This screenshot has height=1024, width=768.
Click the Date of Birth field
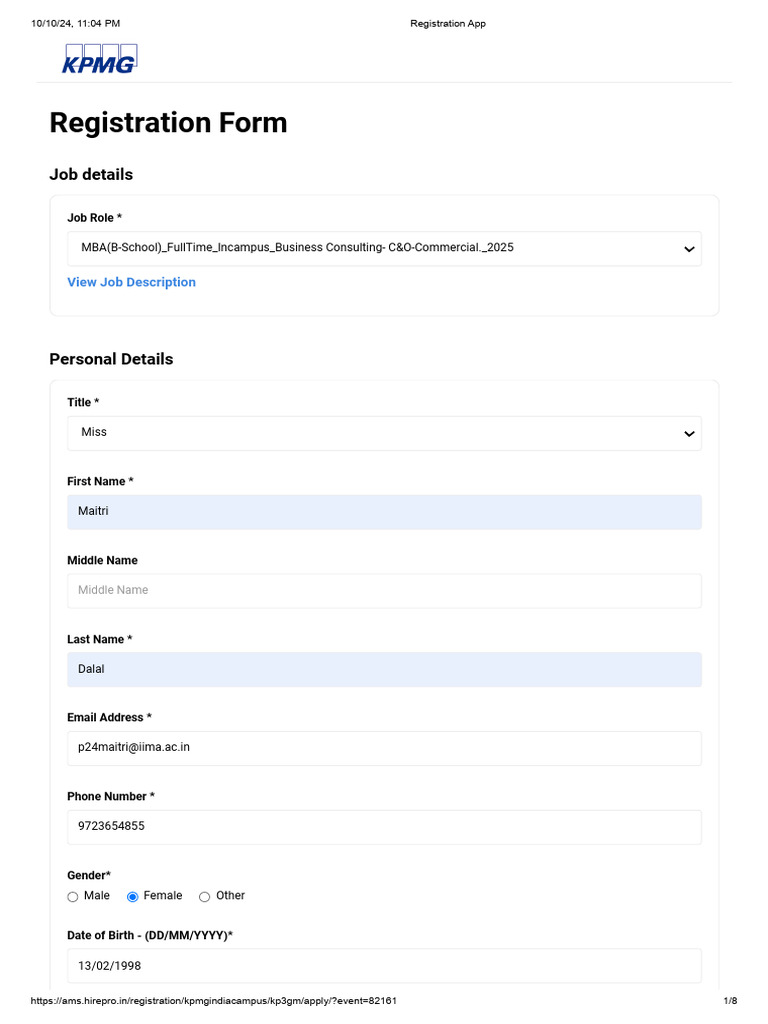click(384, 966)
